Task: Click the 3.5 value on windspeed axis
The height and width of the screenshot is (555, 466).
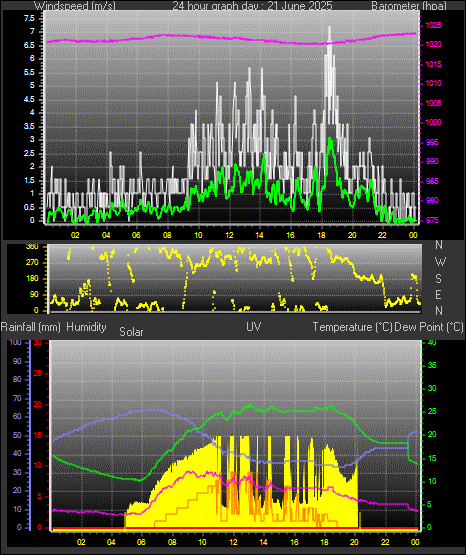Action: coord(29,126)
